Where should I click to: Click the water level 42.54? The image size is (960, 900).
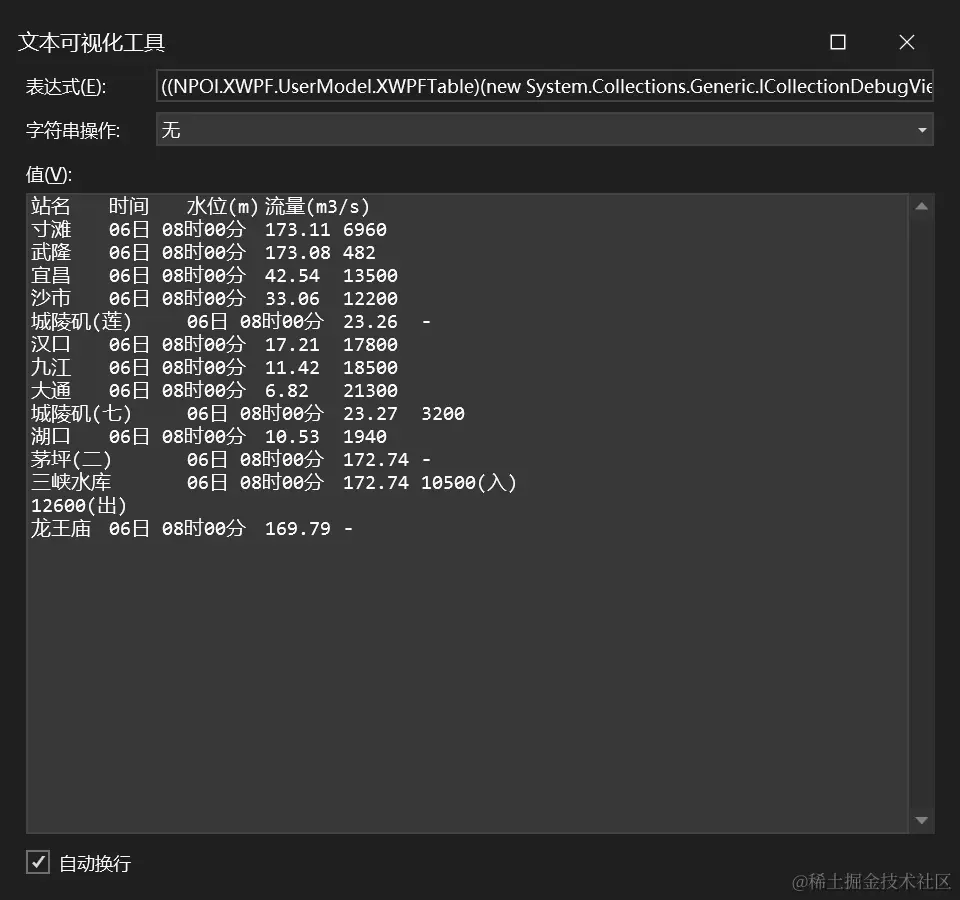click(x=292, y=276)
